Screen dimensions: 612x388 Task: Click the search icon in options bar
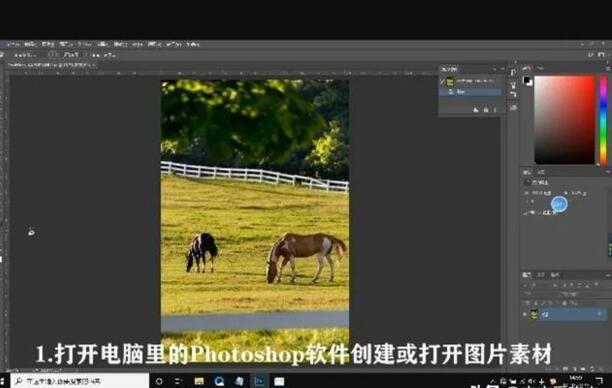coord(591,55)
